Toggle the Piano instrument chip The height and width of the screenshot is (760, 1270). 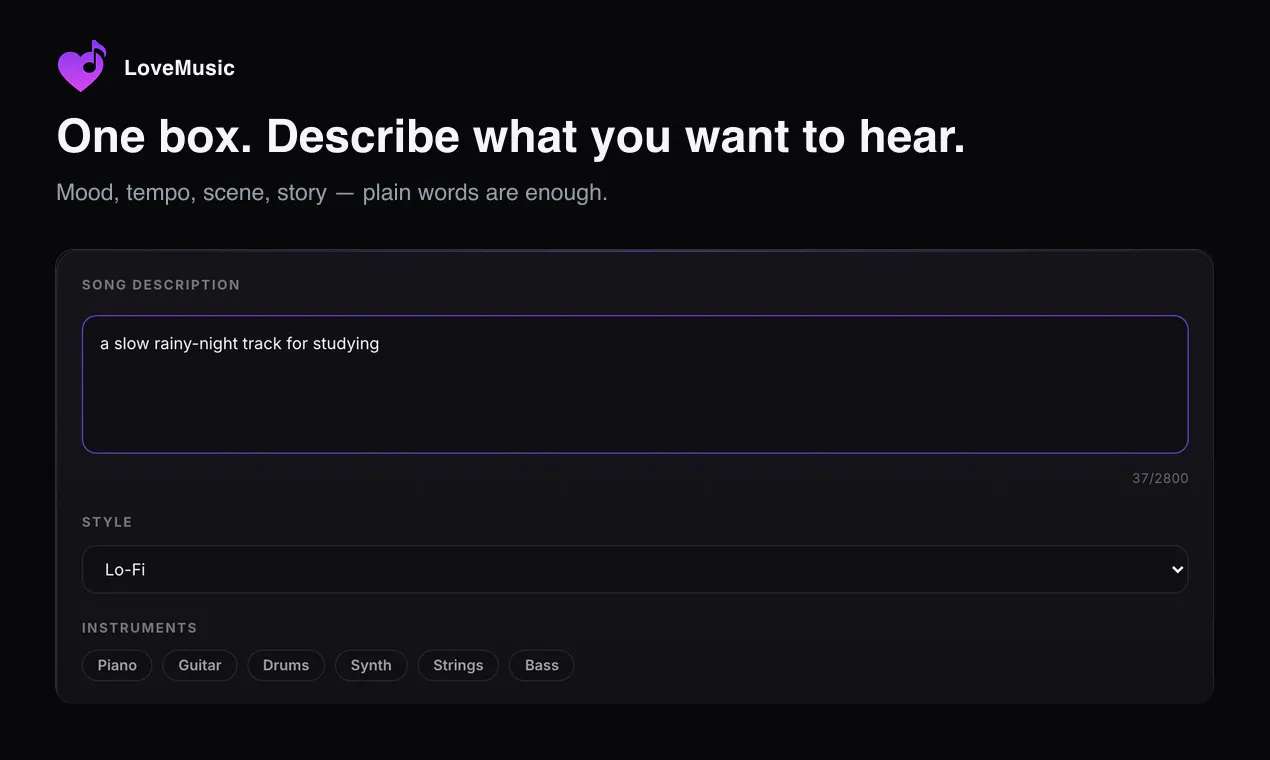point(117,665)
